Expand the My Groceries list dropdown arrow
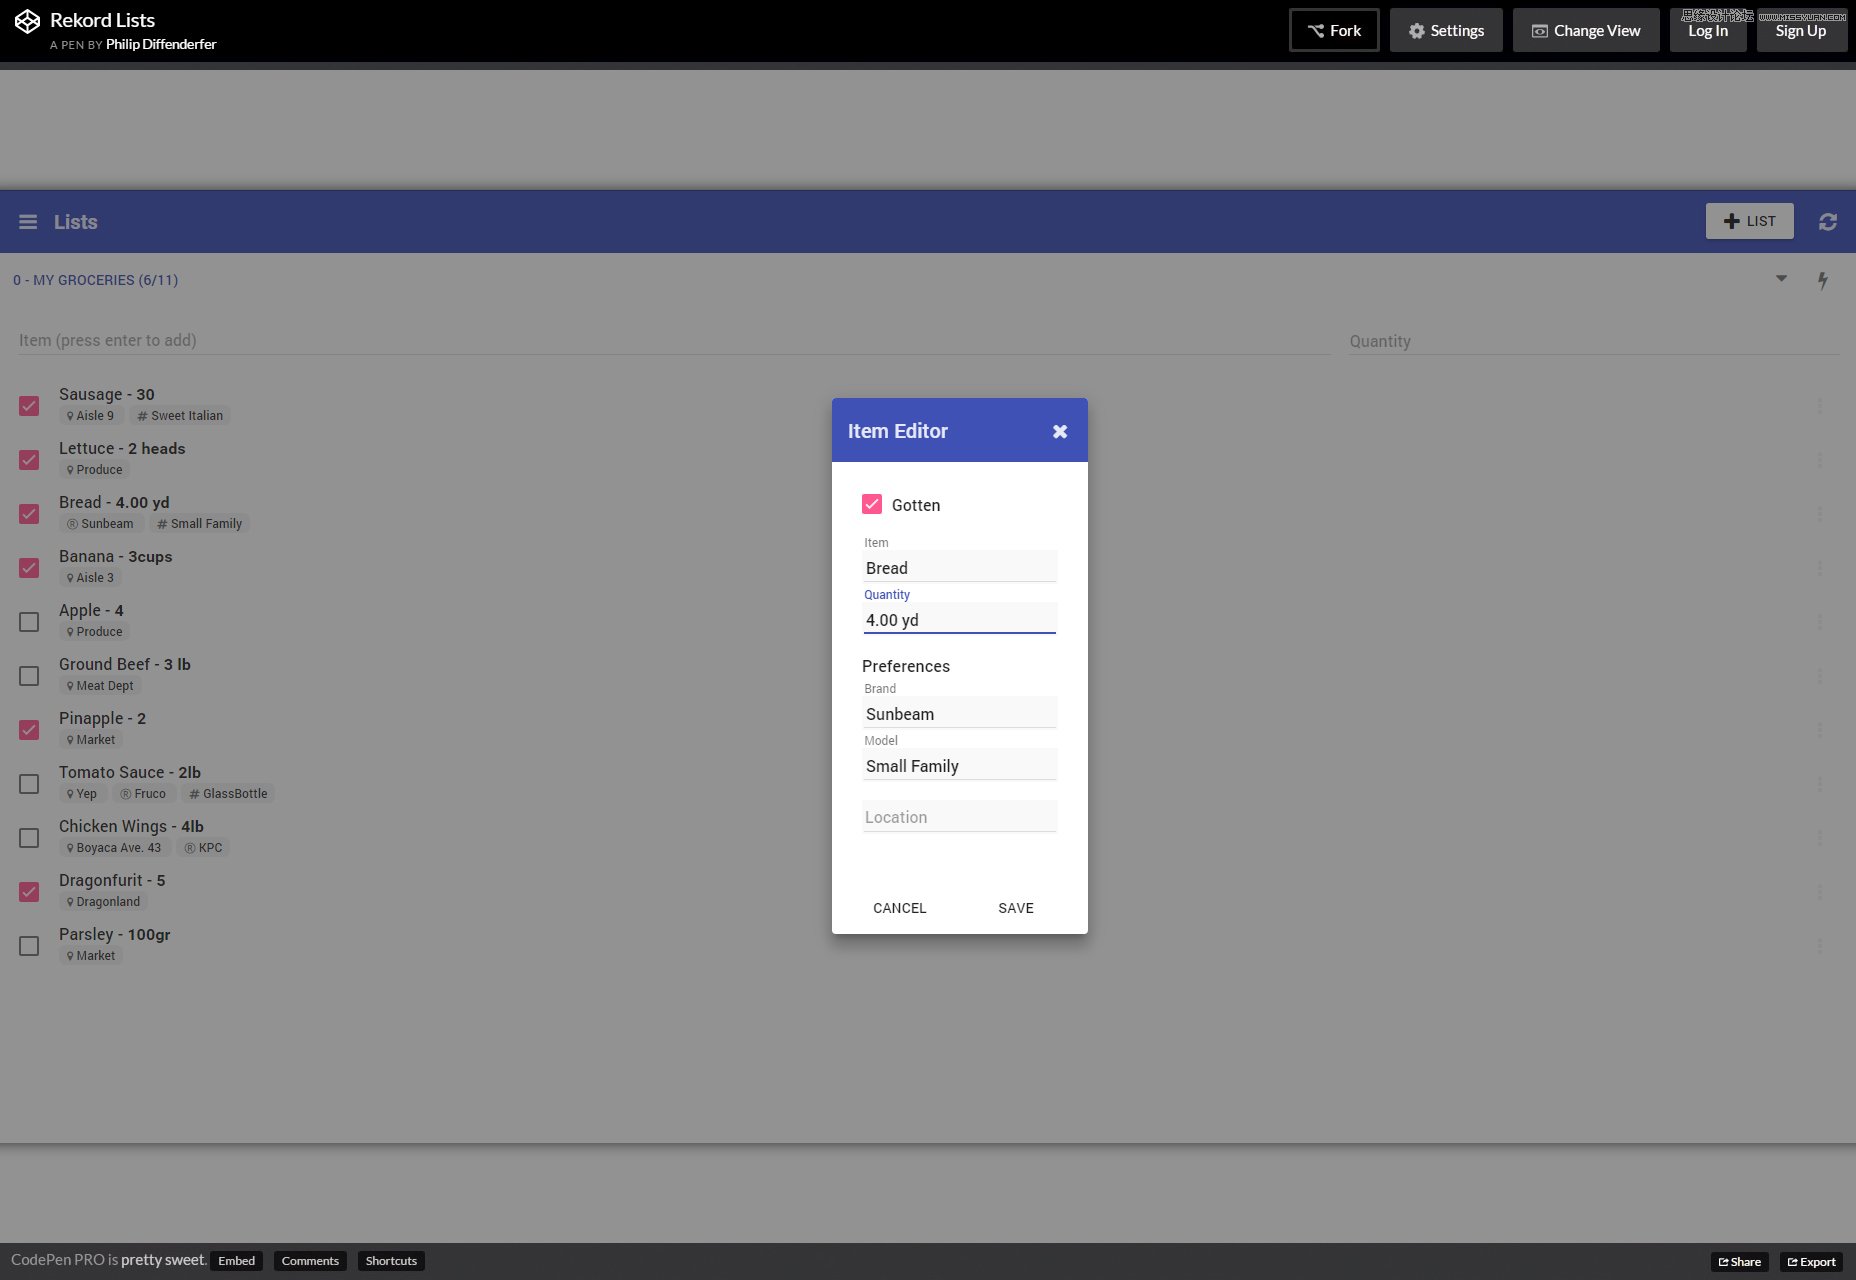Screen dimensions: 1856x1280 coord(1781,279)
